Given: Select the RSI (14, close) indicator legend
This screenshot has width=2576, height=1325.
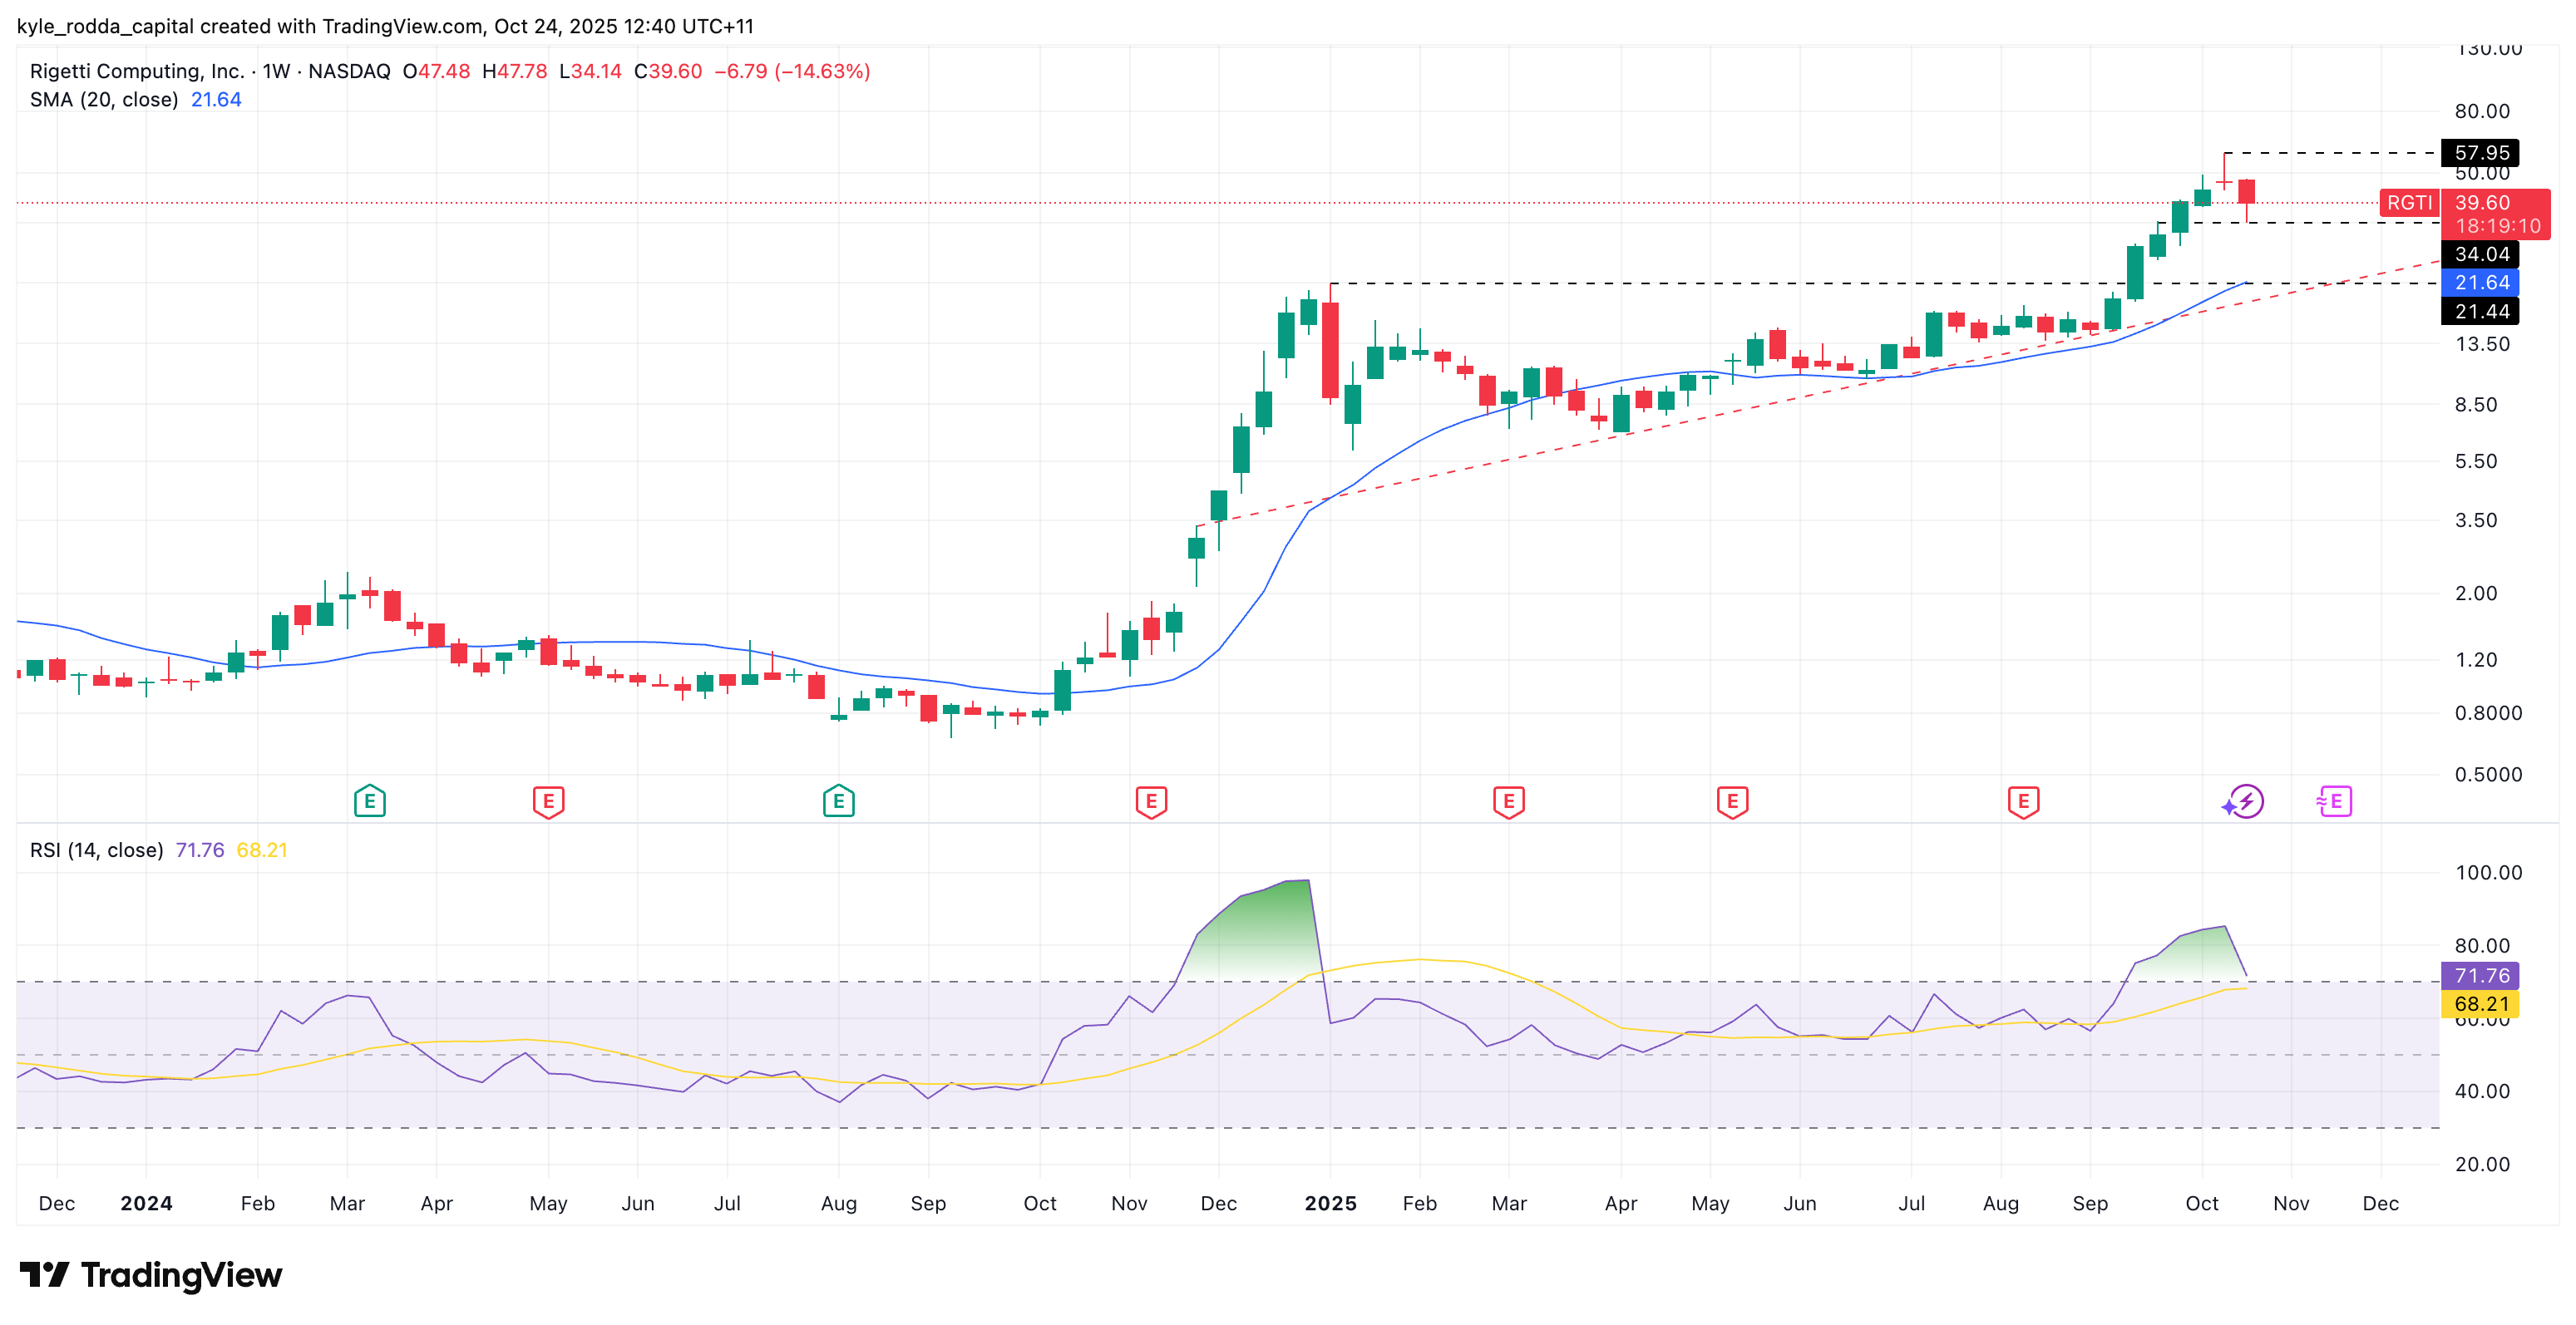Looking at the screenshot, I should [96, 850].
